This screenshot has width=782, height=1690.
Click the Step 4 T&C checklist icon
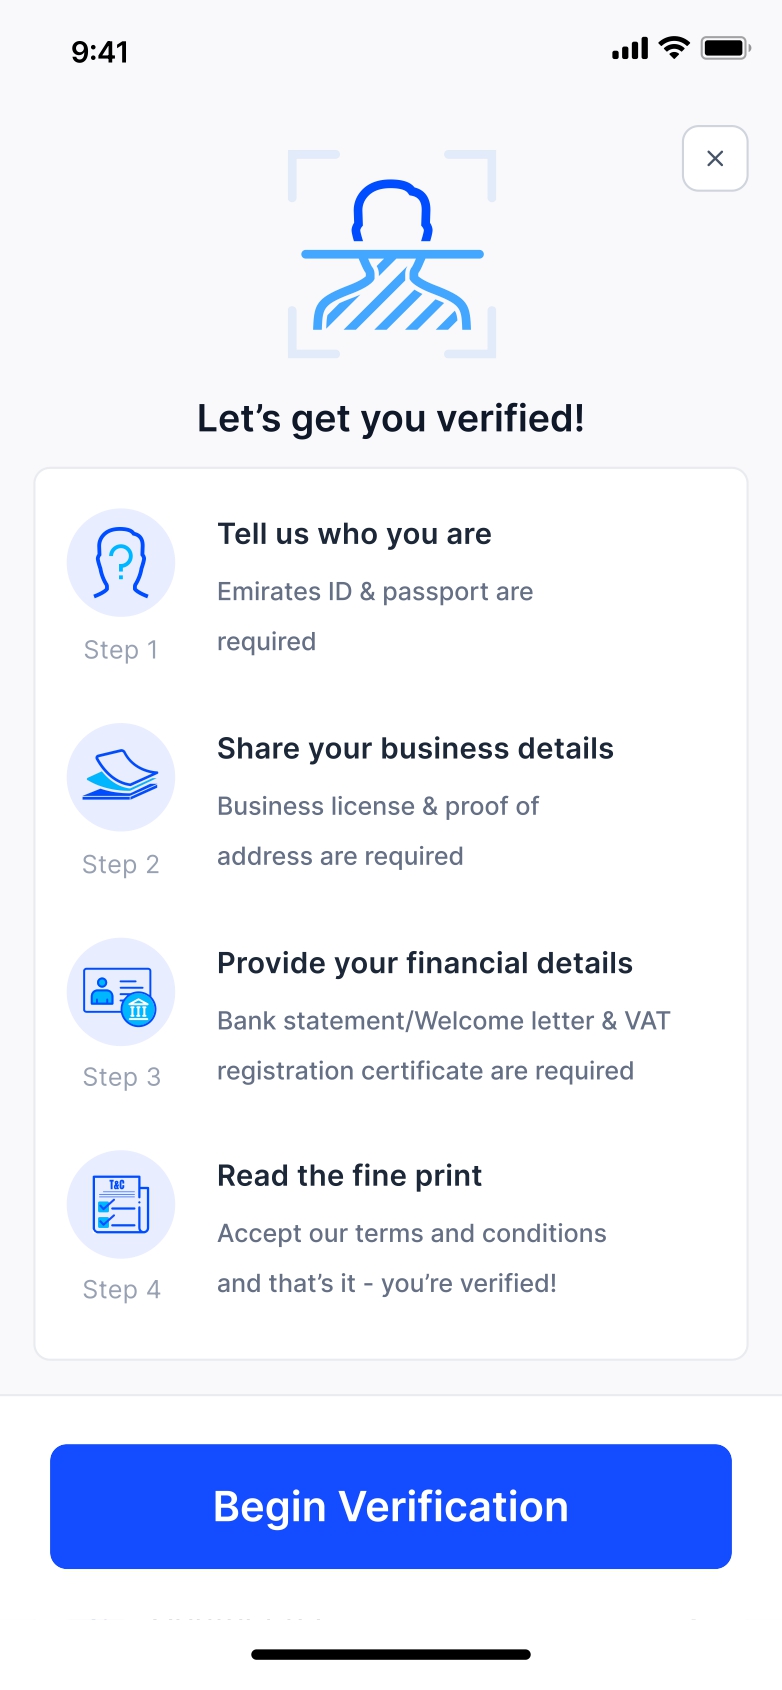click(121, 1204)
